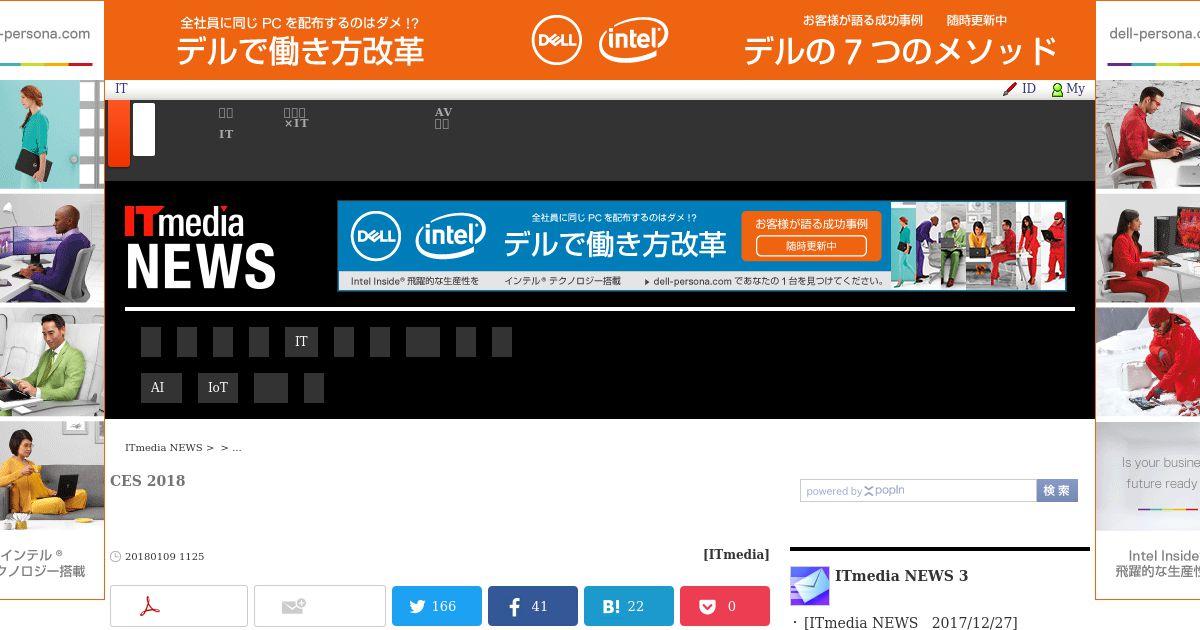Click the teal-dress woman Dell ad image
Viewport: 1200px width, 630px height.
(x=52, y=134)
